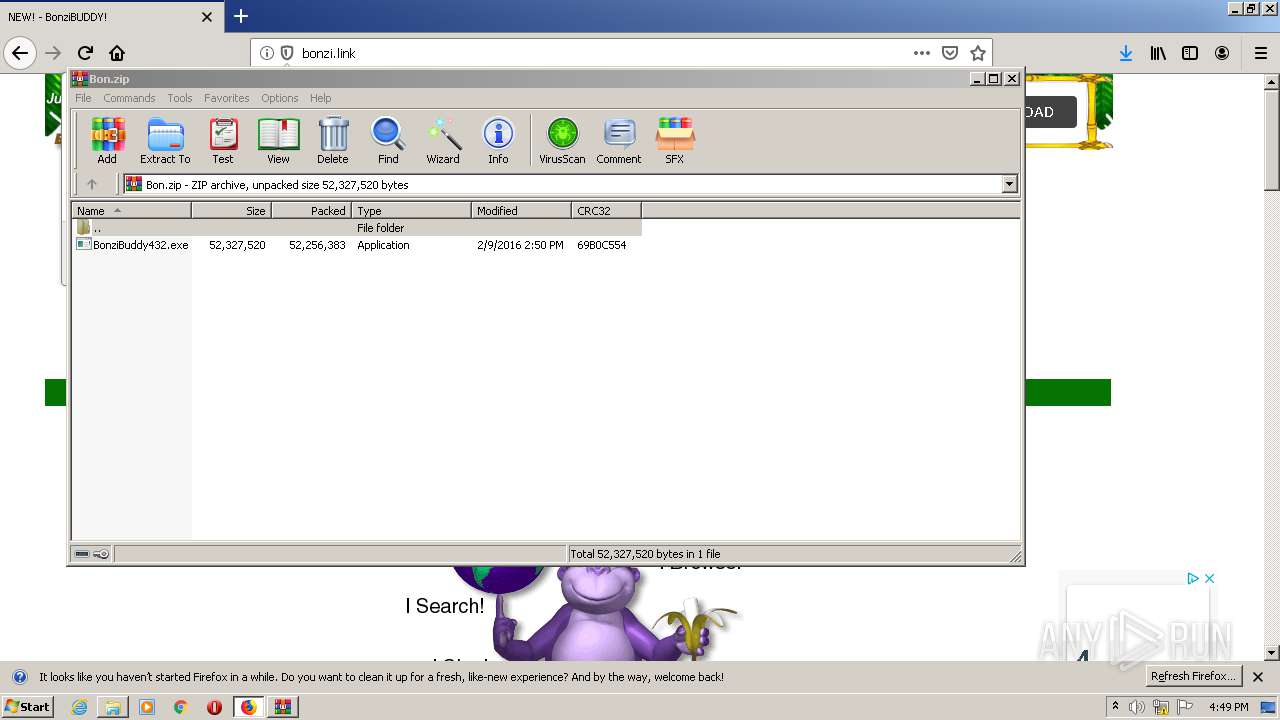Open a new Firefox tab

click(241, 16)
